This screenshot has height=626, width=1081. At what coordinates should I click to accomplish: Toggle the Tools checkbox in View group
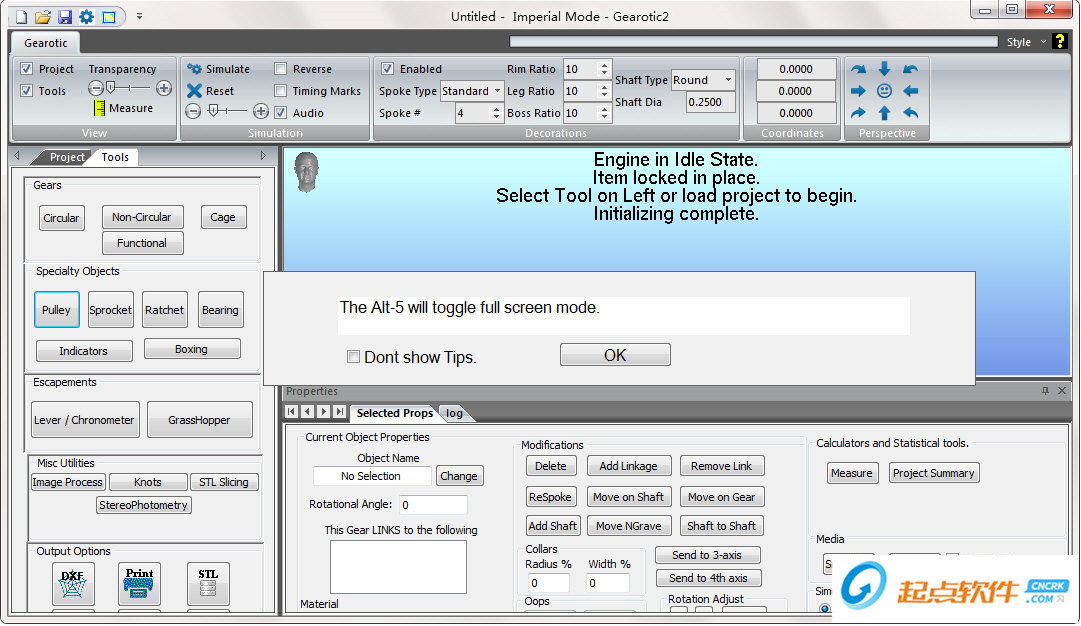(26, 90)
